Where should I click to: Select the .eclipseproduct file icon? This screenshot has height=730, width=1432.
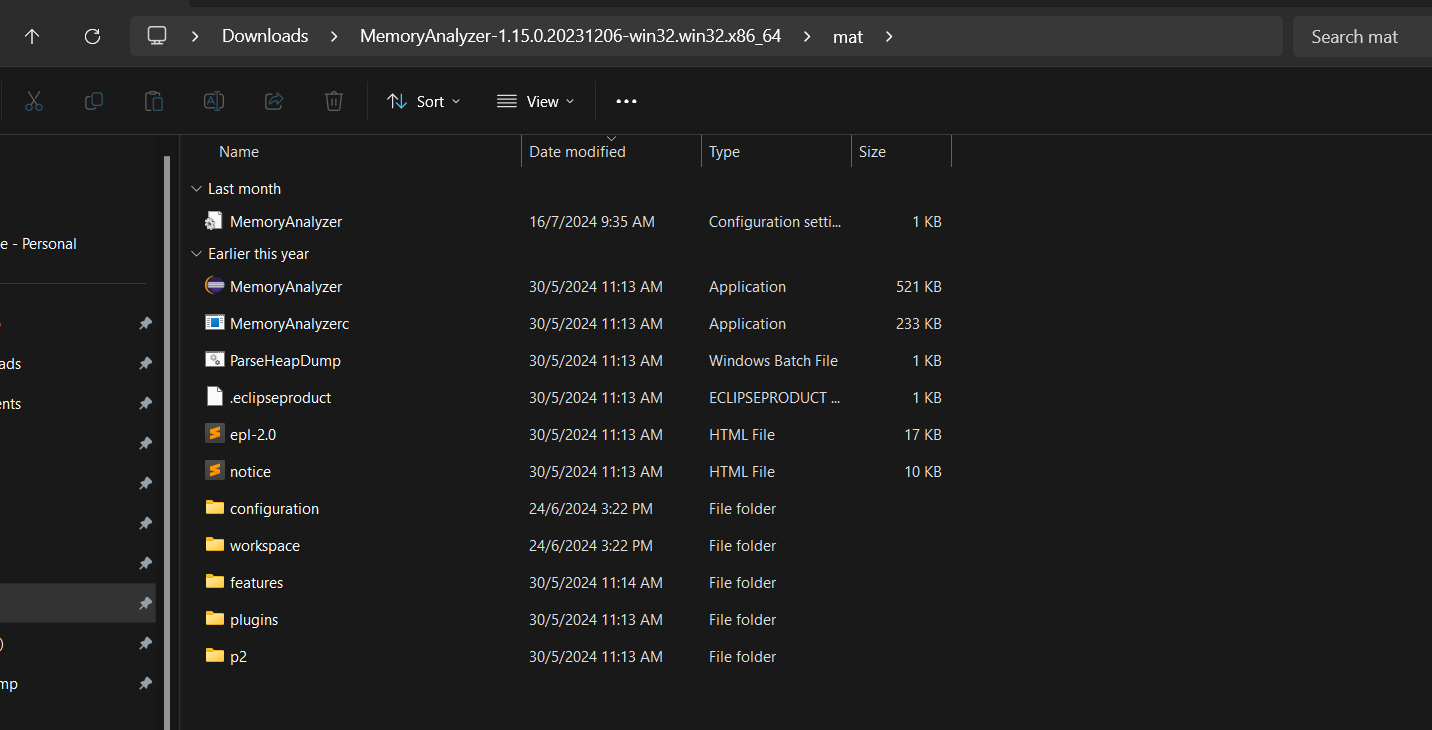[x=214, y=397]
